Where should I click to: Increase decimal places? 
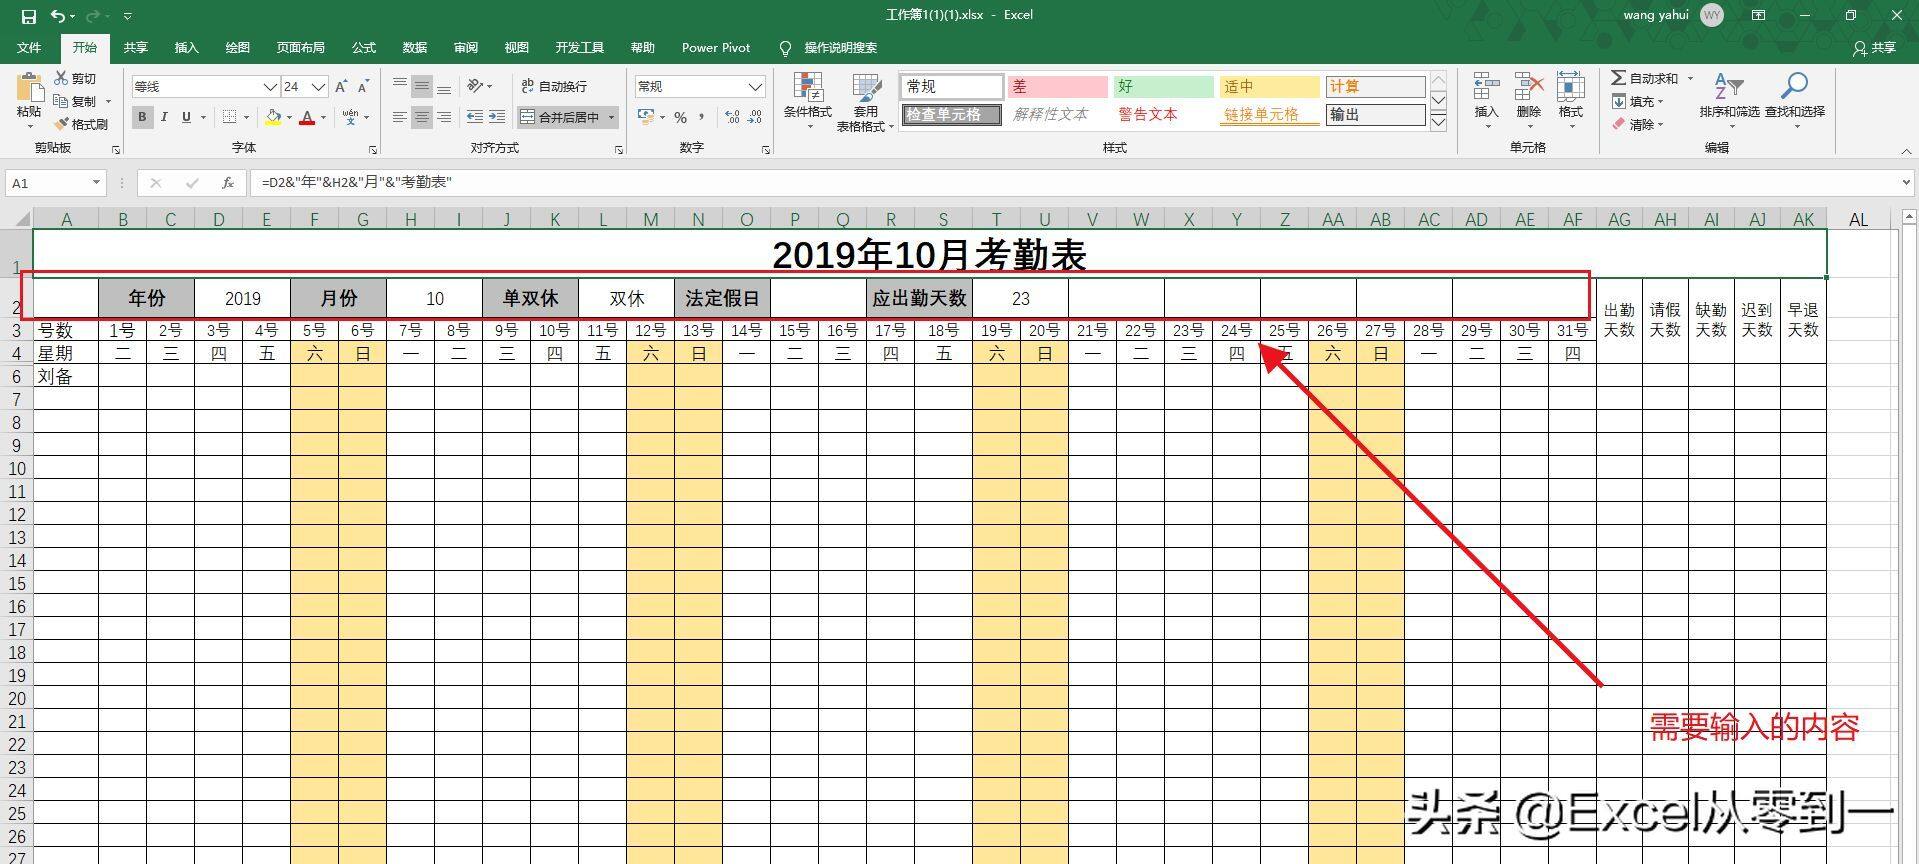(733, 117)
